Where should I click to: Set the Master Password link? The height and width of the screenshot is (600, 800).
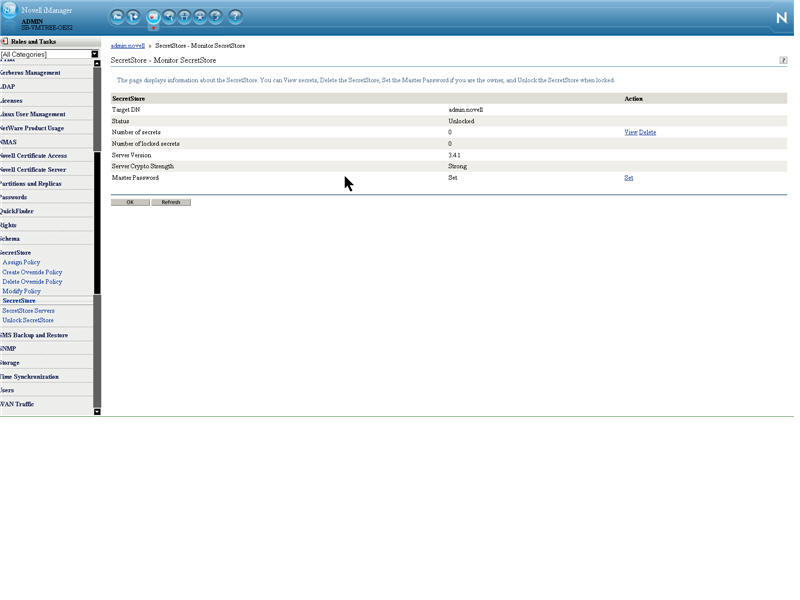pyautogui.click(x=629, y=178)
